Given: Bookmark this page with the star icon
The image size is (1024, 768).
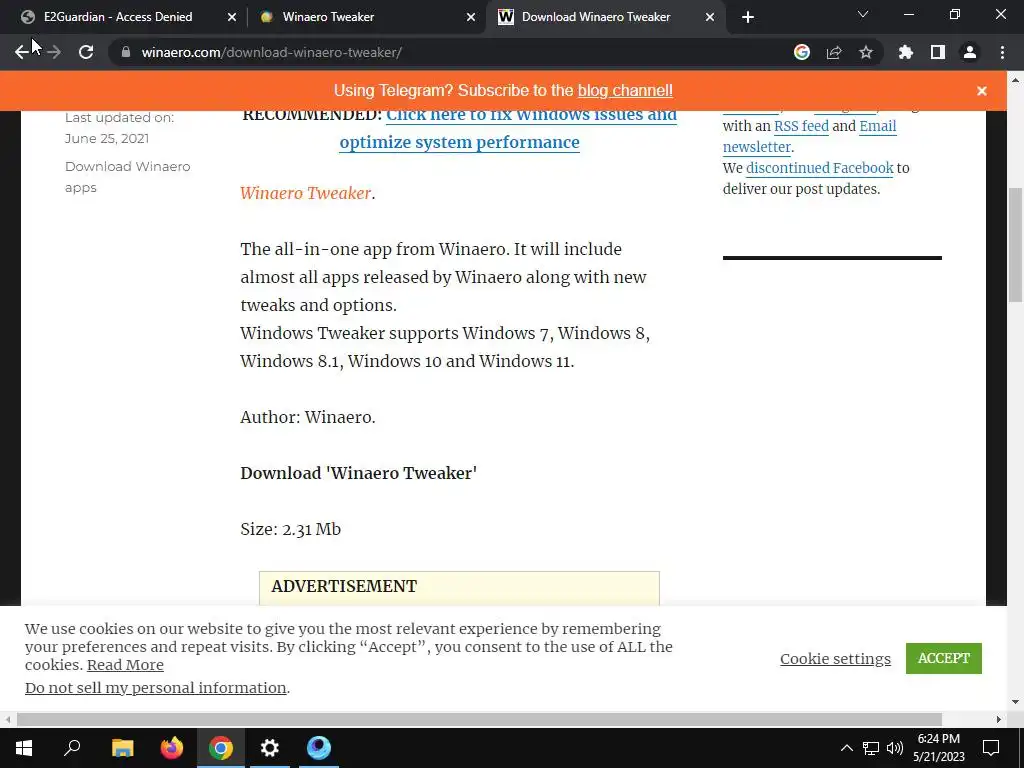Looking at the screenshot, I should point(866,52).
